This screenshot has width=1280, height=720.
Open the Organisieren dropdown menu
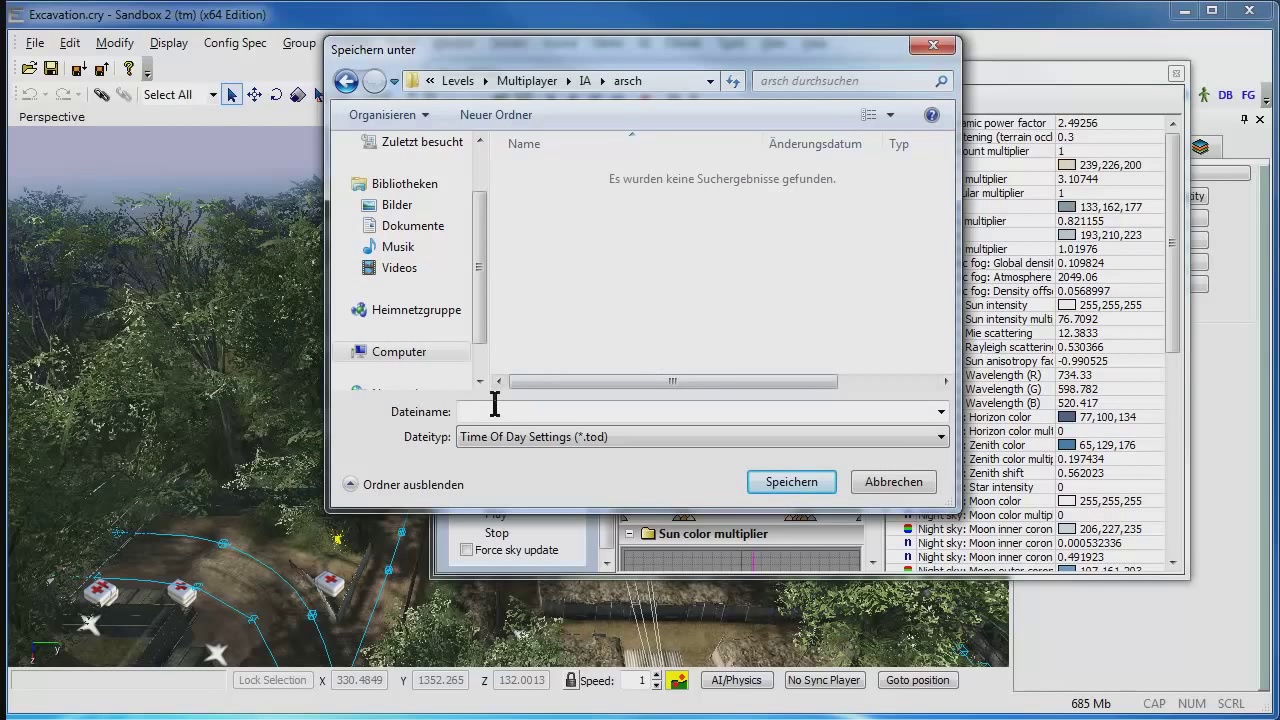pyautogui.click(x=389, y=115)
